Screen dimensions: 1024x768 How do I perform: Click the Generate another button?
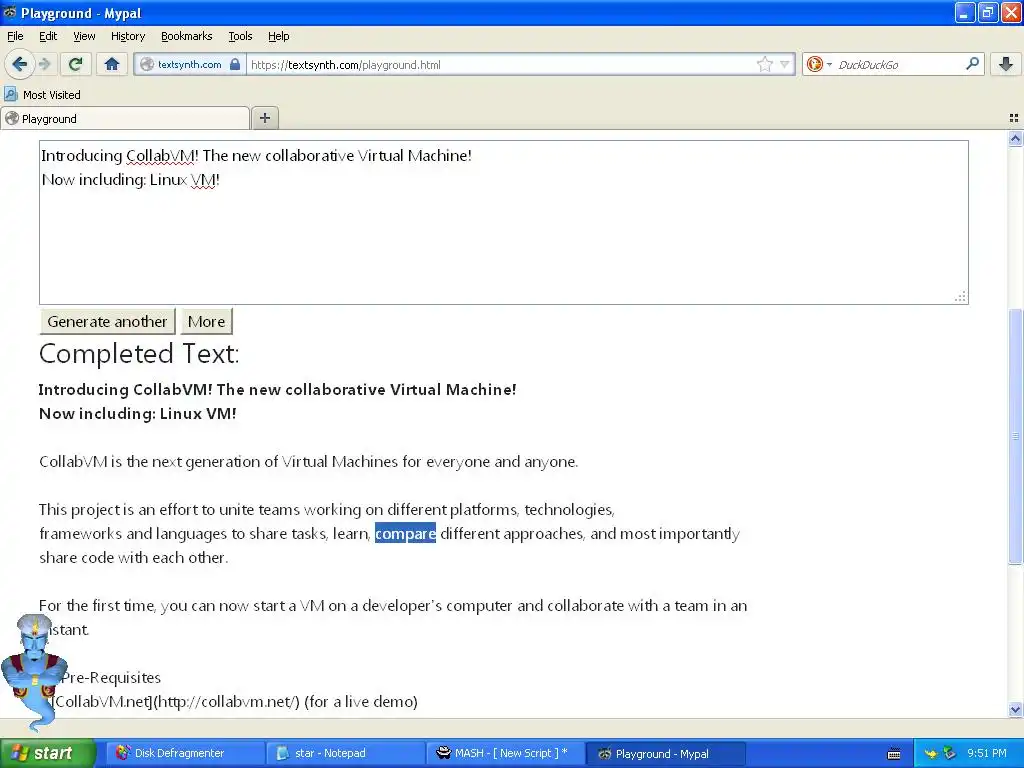tap(107, 321)
